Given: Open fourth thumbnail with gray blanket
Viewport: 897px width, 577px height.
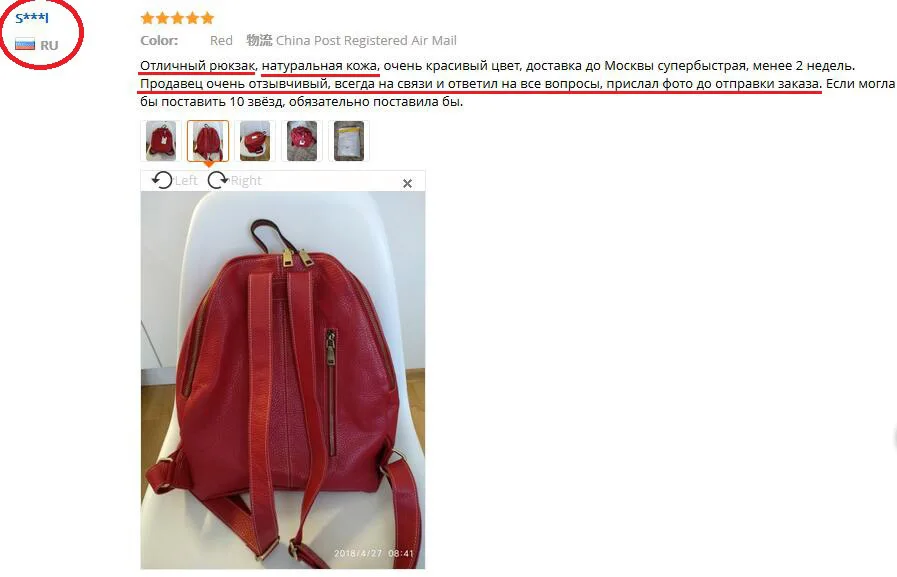Looking at the screenshot, I should [x=301, y=141].
